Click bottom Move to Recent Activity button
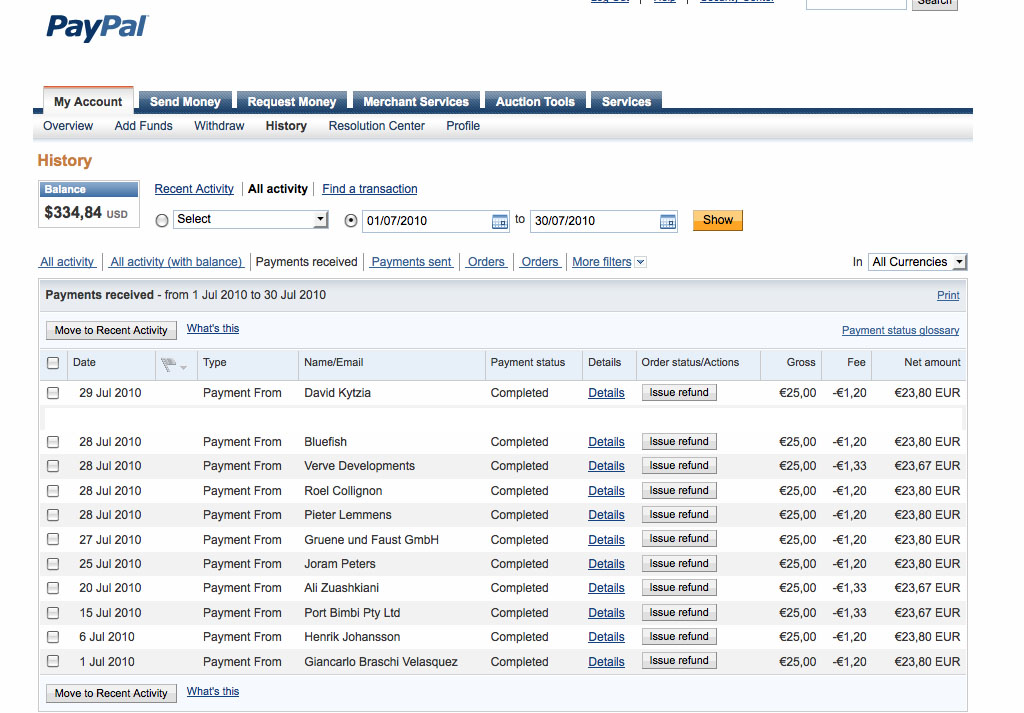The height and width of the screenshot is (713, 1024). 111,693
